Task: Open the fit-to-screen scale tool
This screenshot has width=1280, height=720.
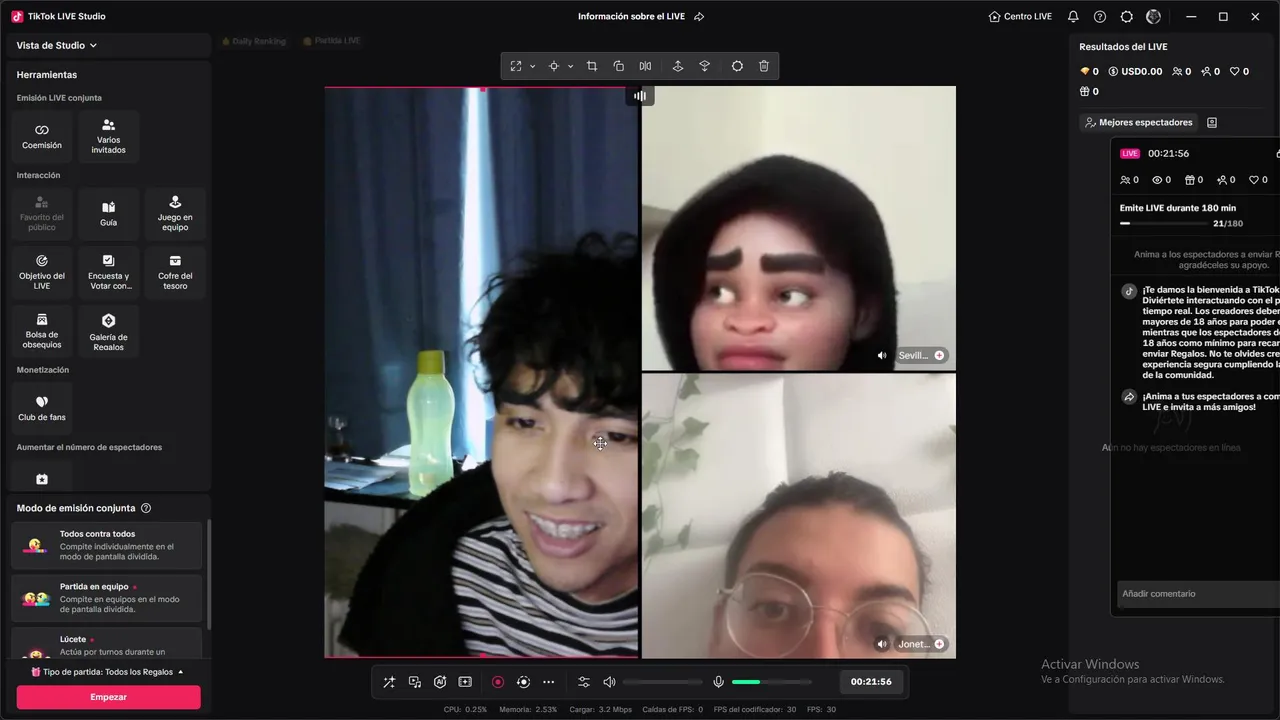Action: 516,66
